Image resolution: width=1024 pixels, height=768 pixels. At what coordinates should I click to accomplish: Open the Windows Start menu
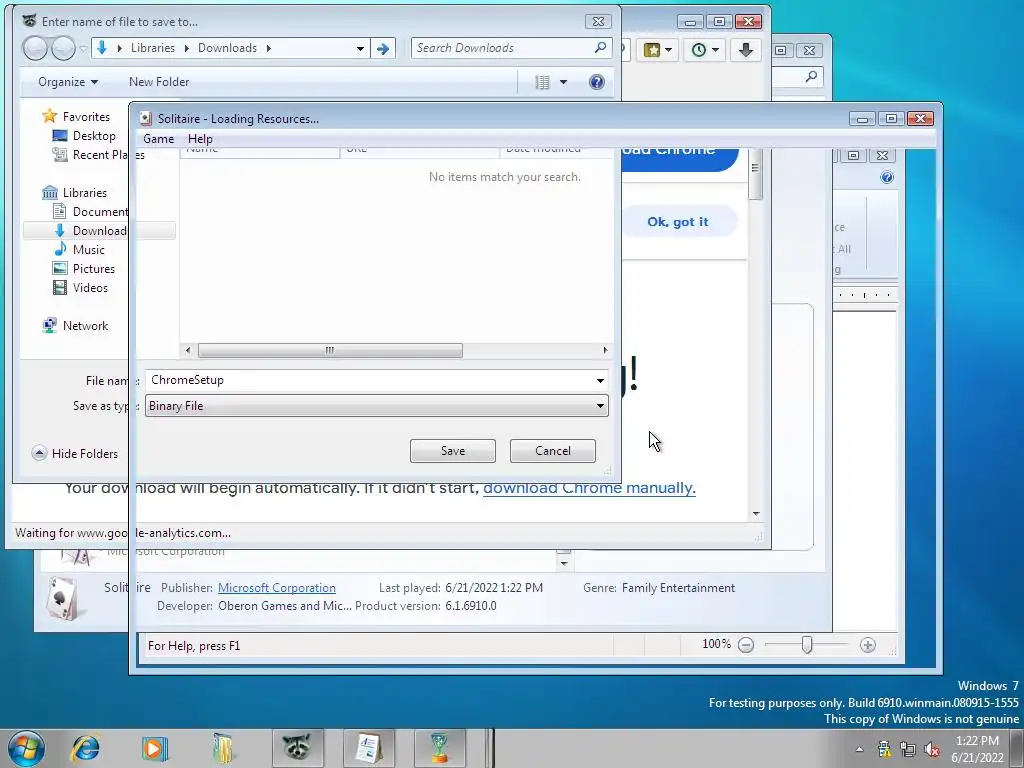click(26, 748)
